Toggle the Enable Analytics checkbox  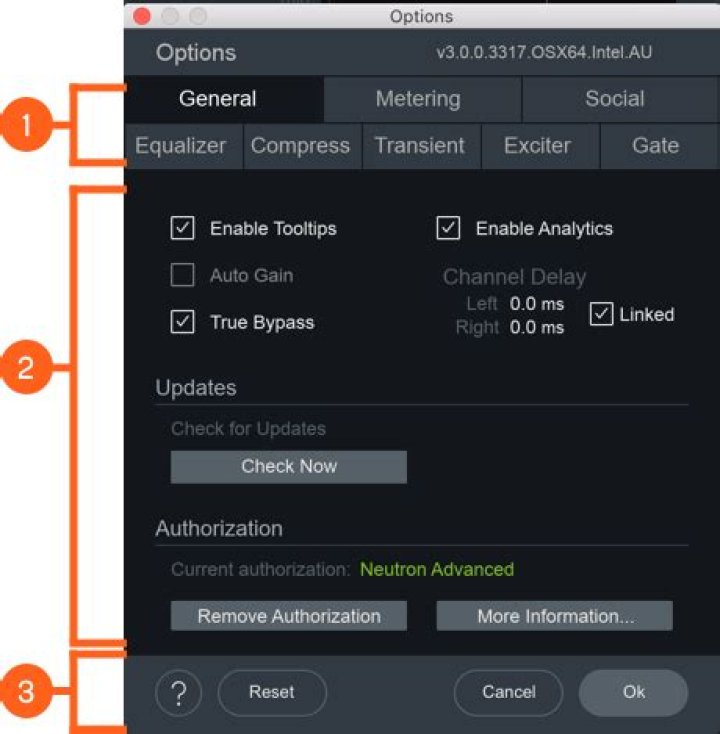(x=448, y=229)
